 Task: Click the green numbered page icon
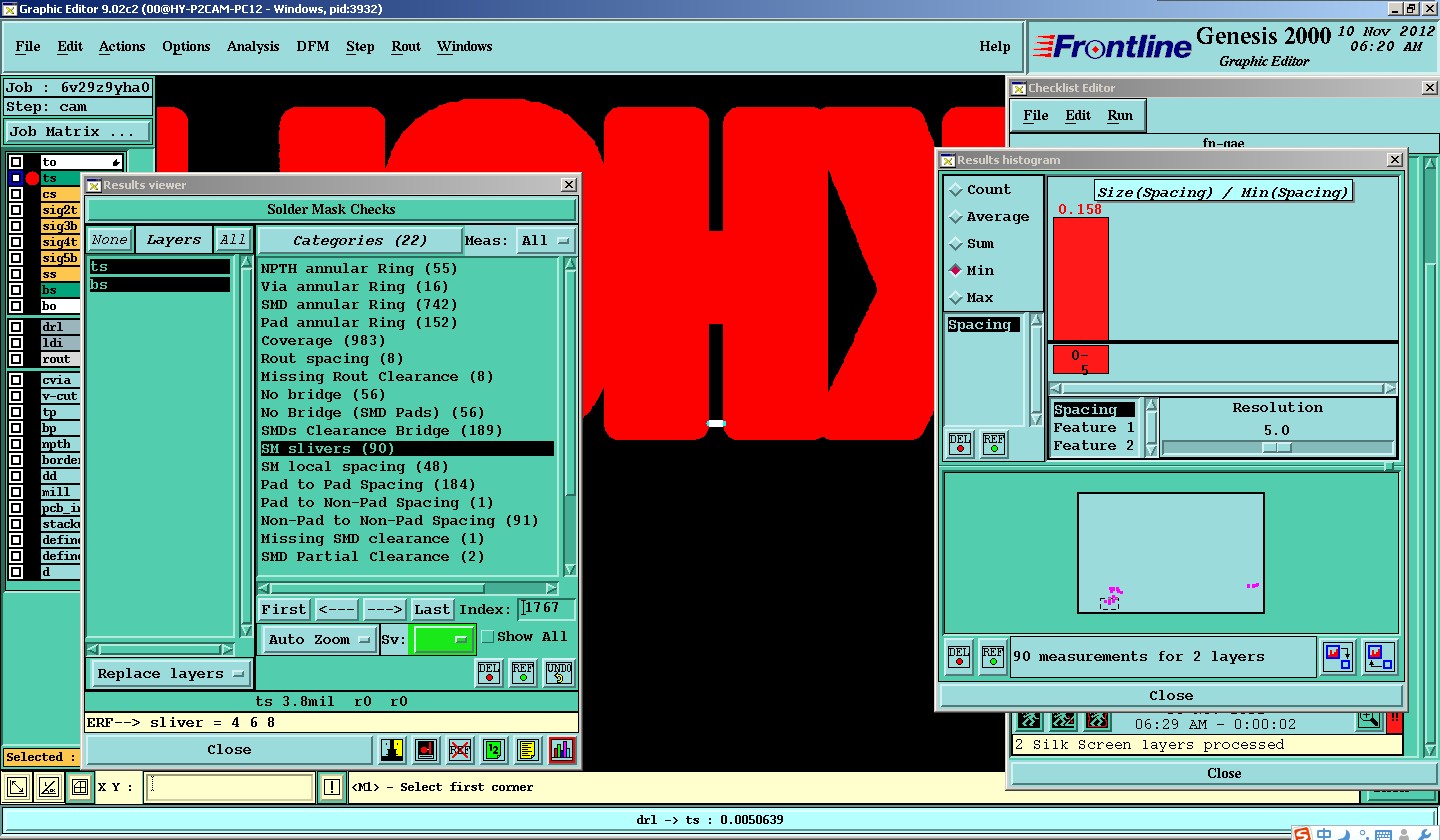(x=494, y=749)
